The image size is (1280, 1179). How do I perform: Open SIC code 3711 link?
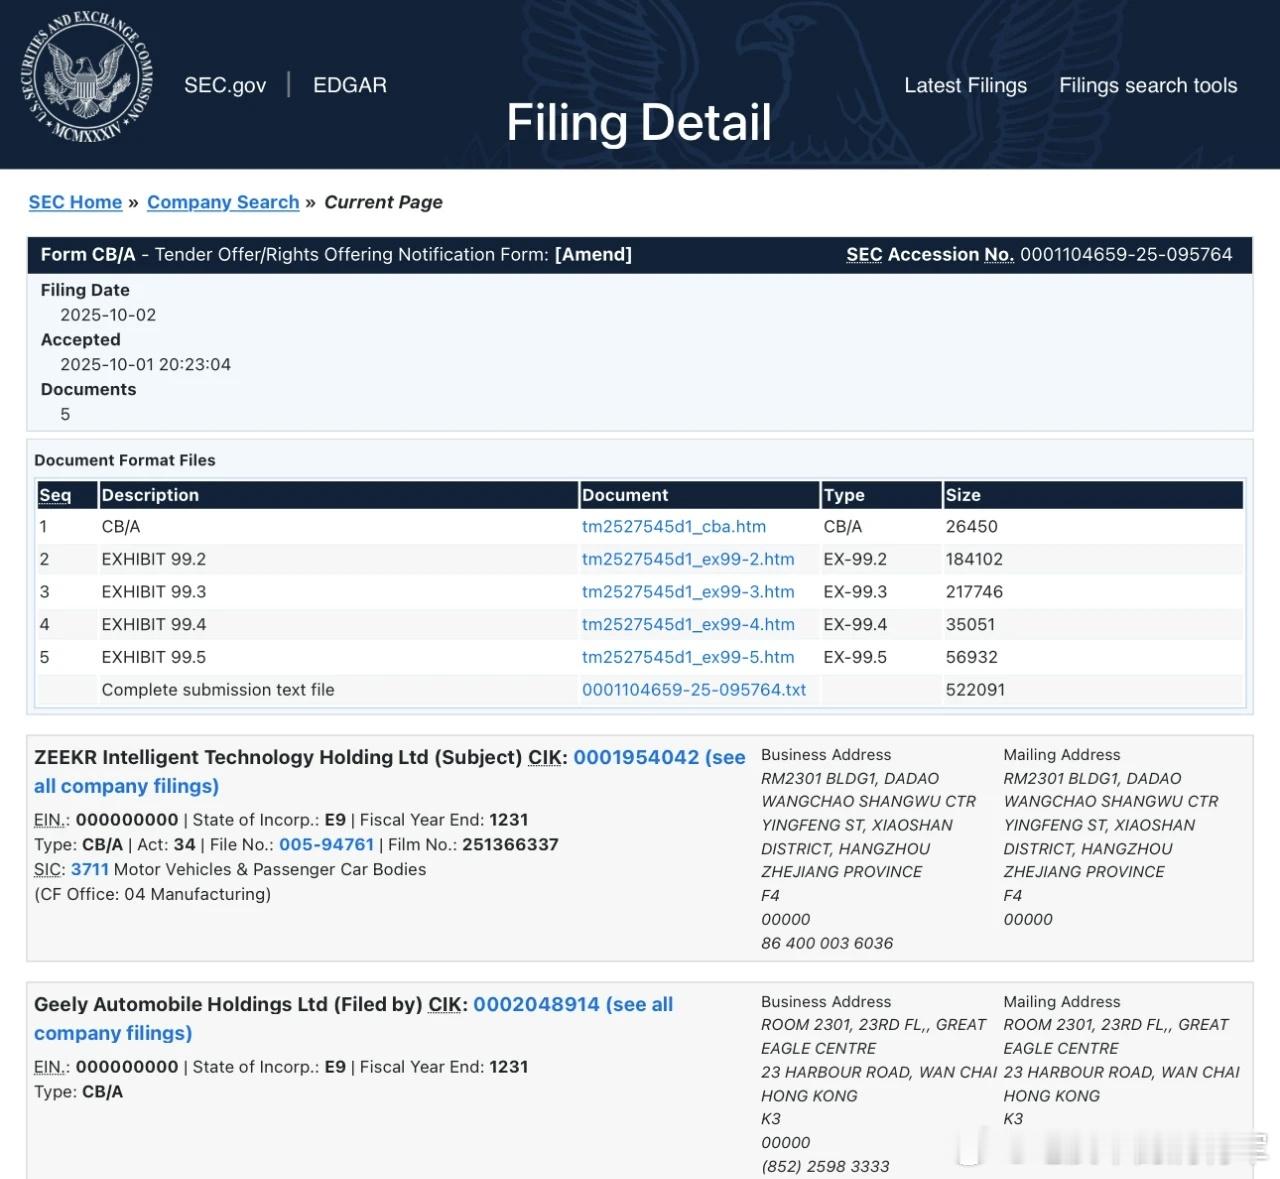(90, 869)
